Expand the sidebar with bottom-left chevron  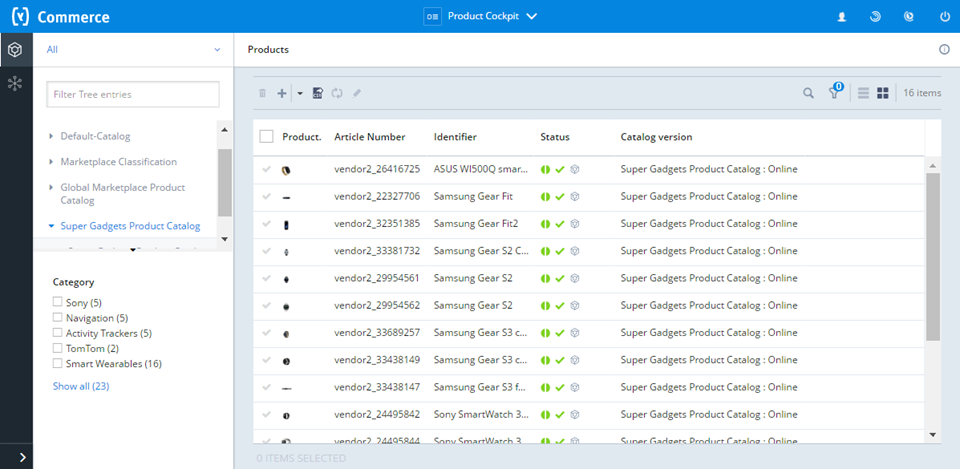[23, 457]
